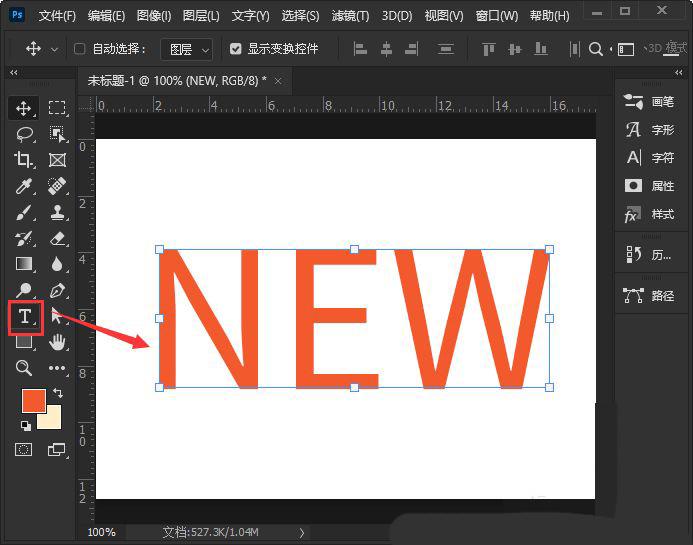
Task: Open the 字符 panel button
Action: point(649,157)
